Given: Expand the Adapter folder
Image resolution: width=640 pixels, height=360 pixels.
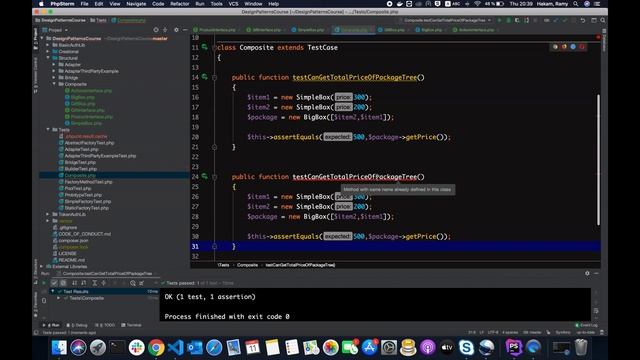Looking at the screenshot, I should [54, 64].
